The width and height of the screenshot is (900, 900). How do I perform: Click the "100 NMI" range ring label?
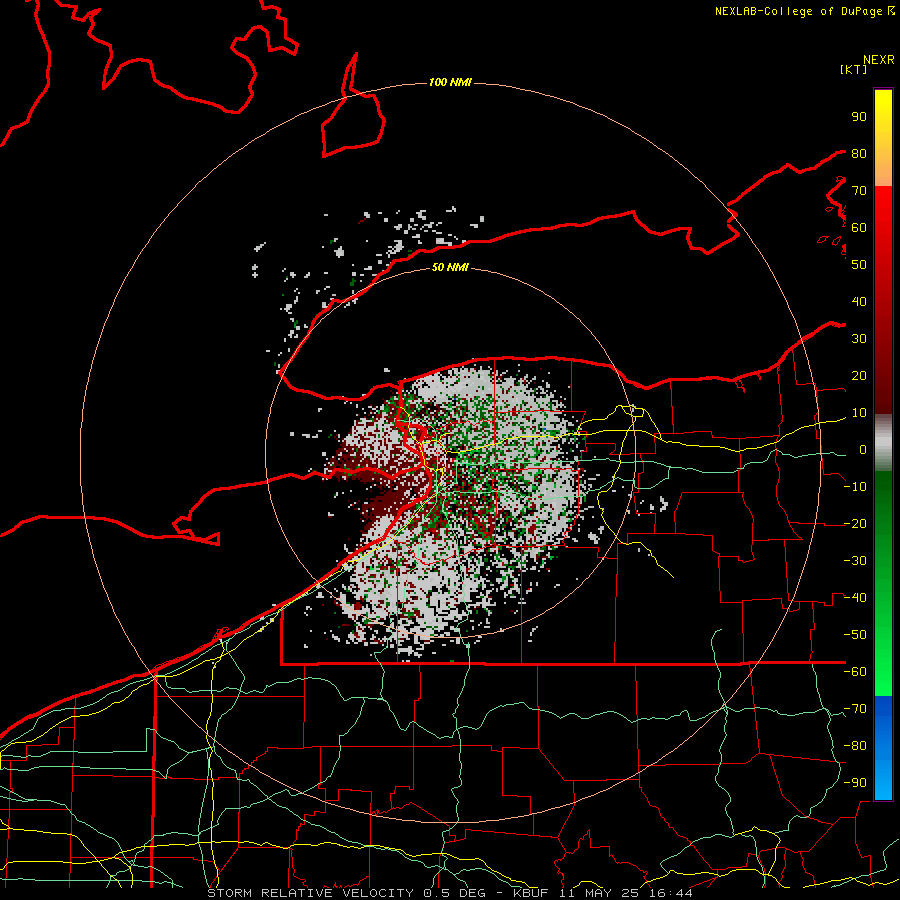point(450,83)
